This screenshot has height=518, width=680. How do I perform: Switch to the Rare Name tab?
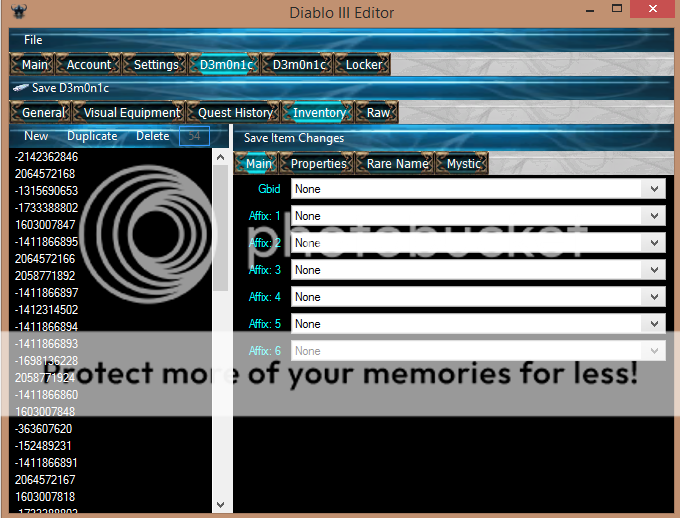(397, 163)
